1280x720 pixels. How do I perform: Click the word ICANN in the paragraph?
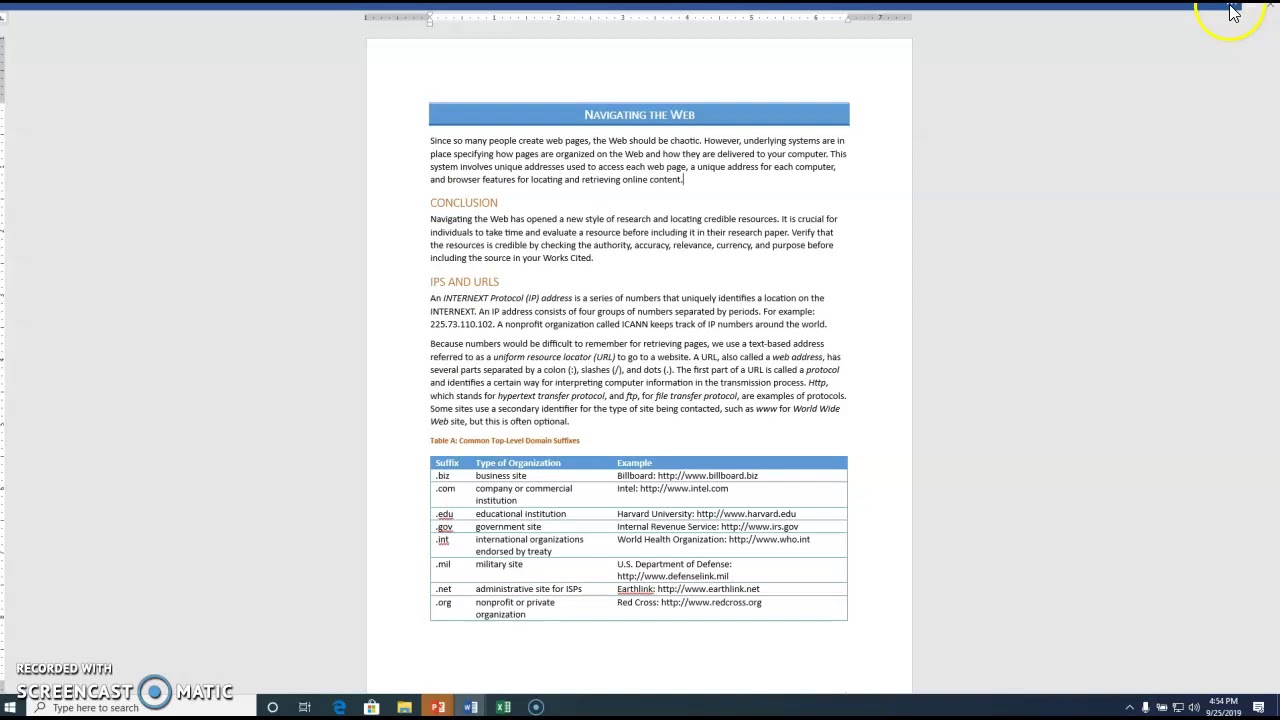(635, 324)
